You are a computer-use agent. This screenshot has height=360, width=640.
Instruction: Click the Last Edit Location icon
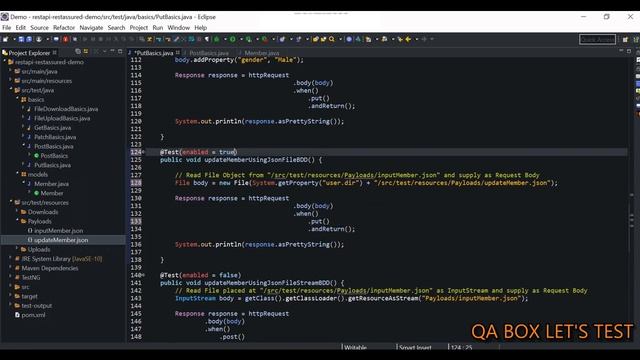coord(400,39)
